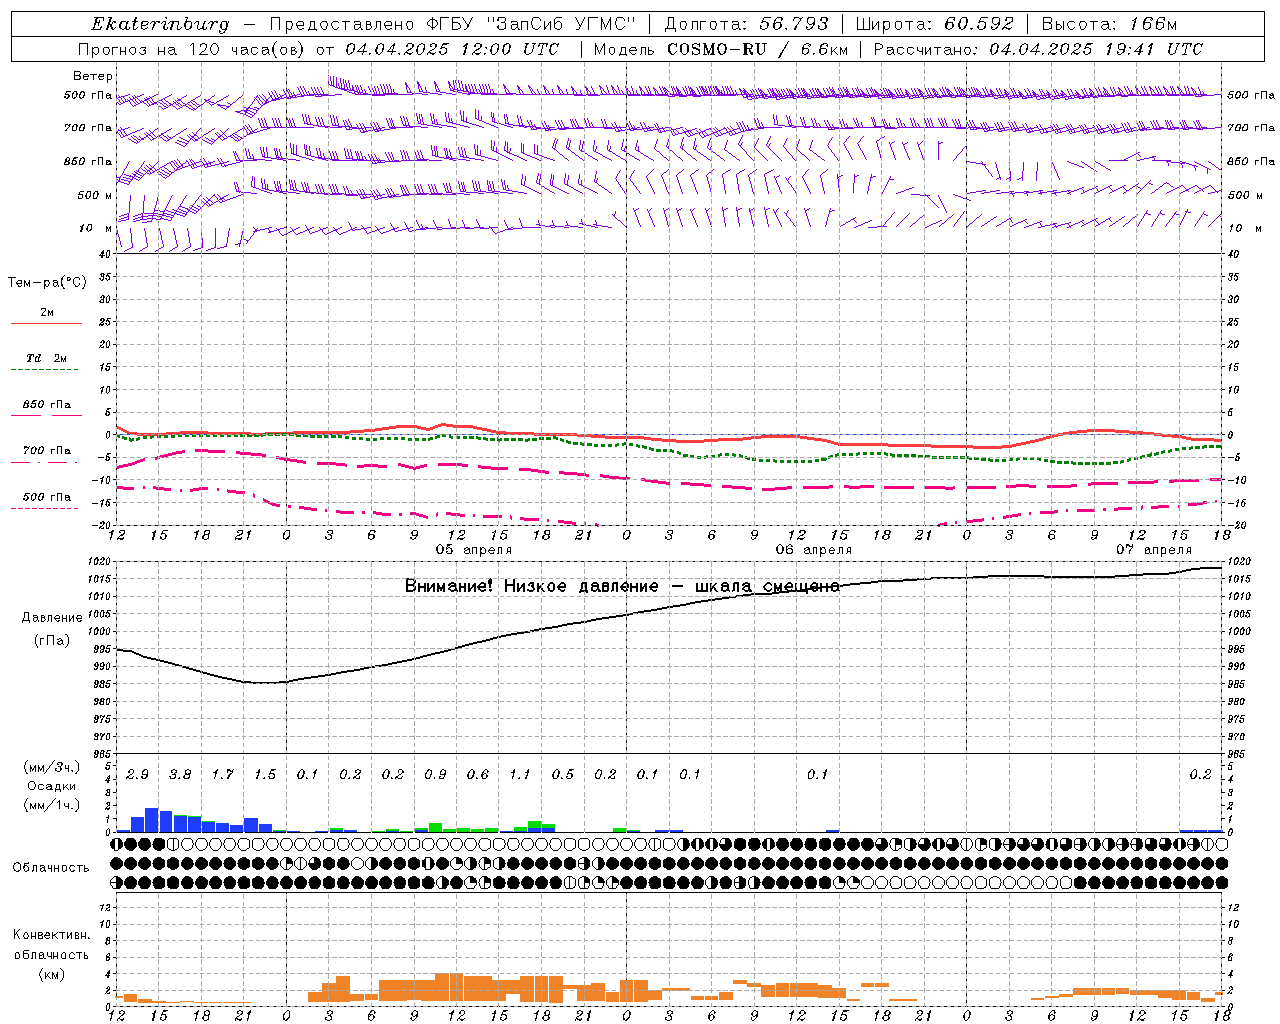The width and height of the screenshot is (1280, 1024).
Task: Click the '05 апреля' date label
Action: click(473, 550)
